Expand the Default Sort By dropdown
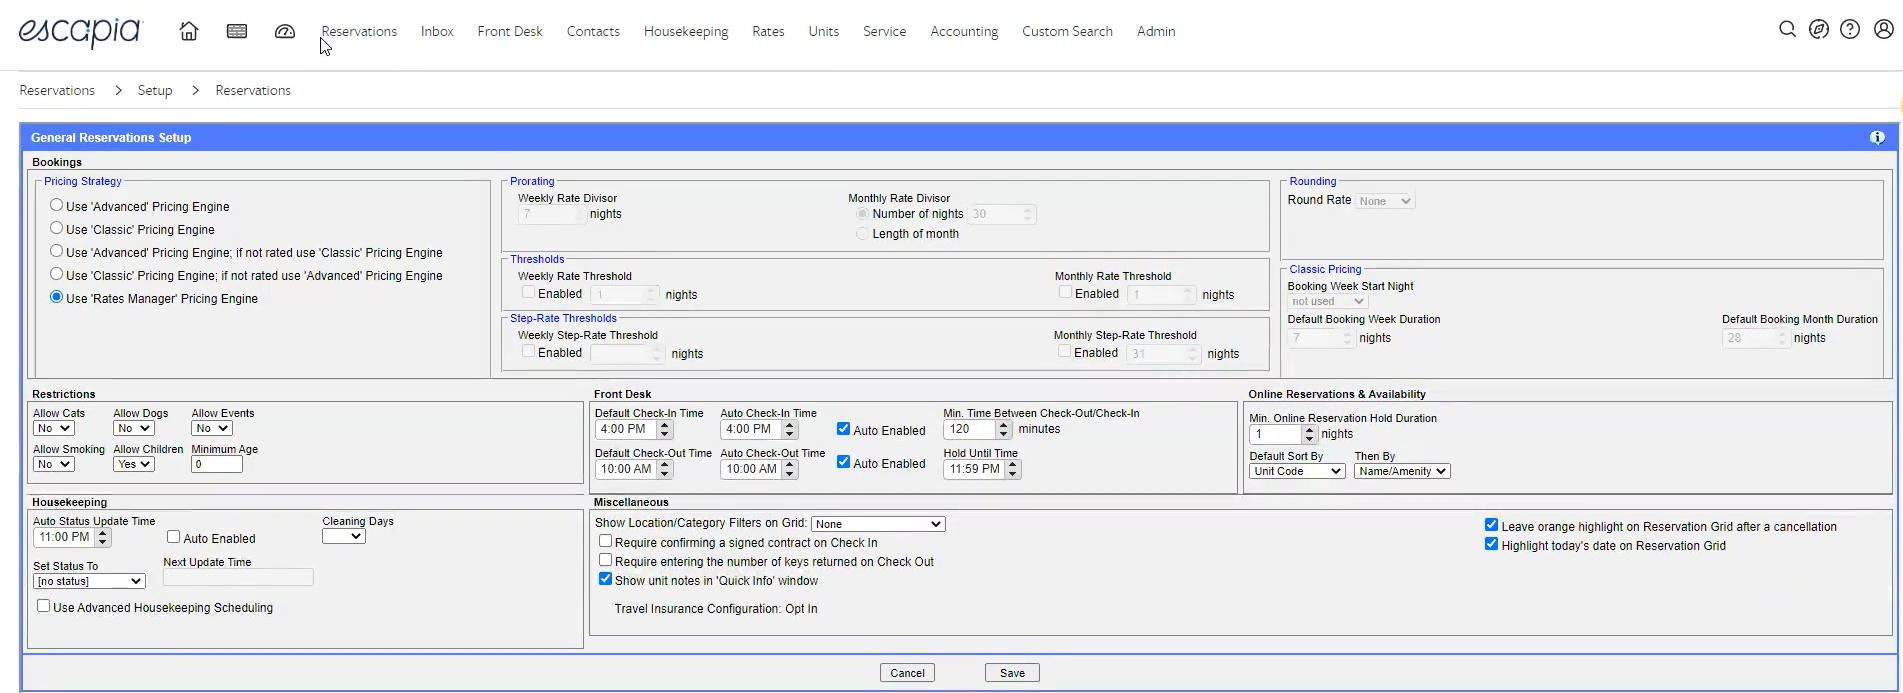Viewport: 1903px width, 693px height. [1296, 471]
